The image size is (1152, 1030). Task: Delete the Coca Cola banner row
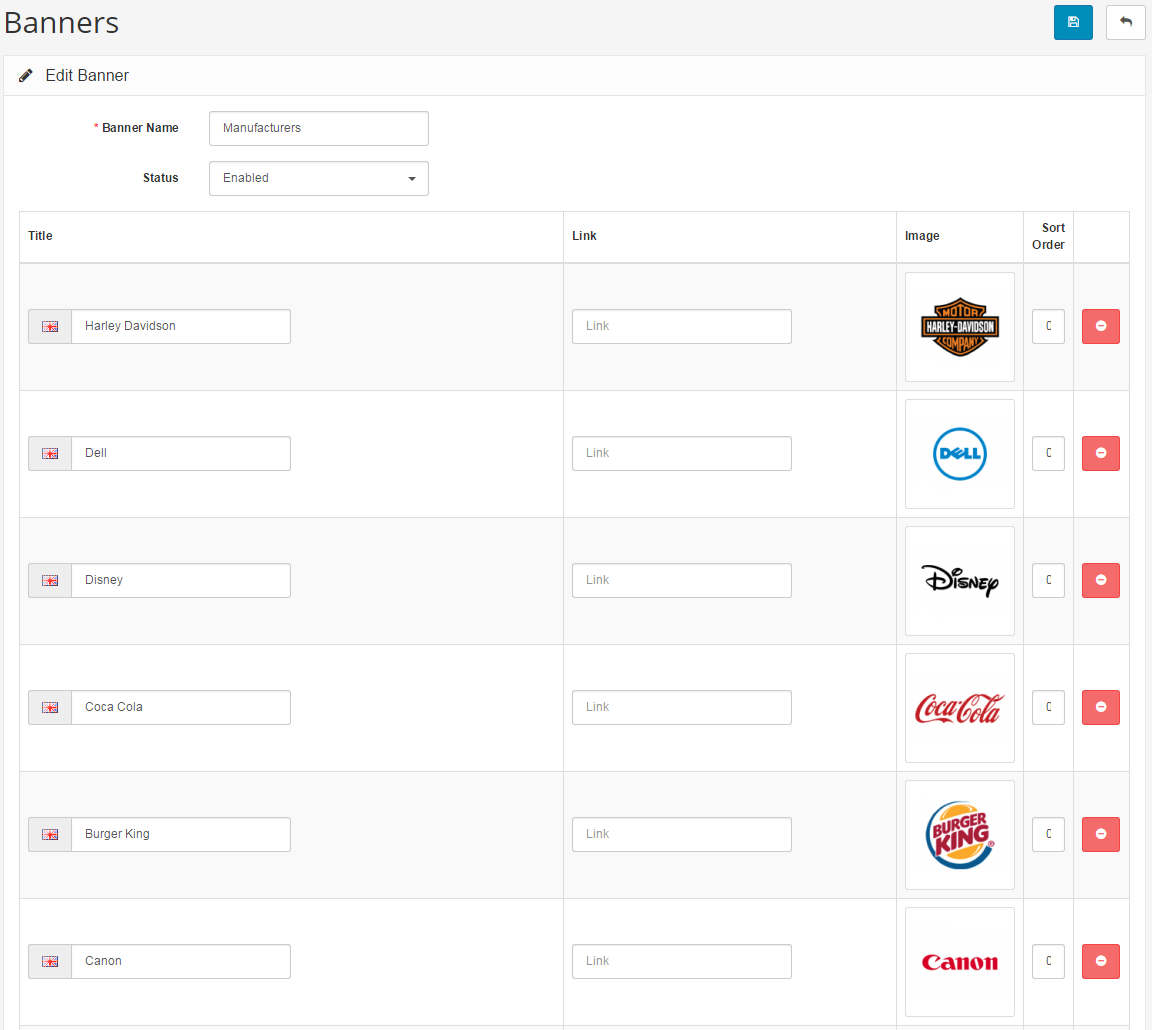pyautogui.click(x=1101, y=707)
